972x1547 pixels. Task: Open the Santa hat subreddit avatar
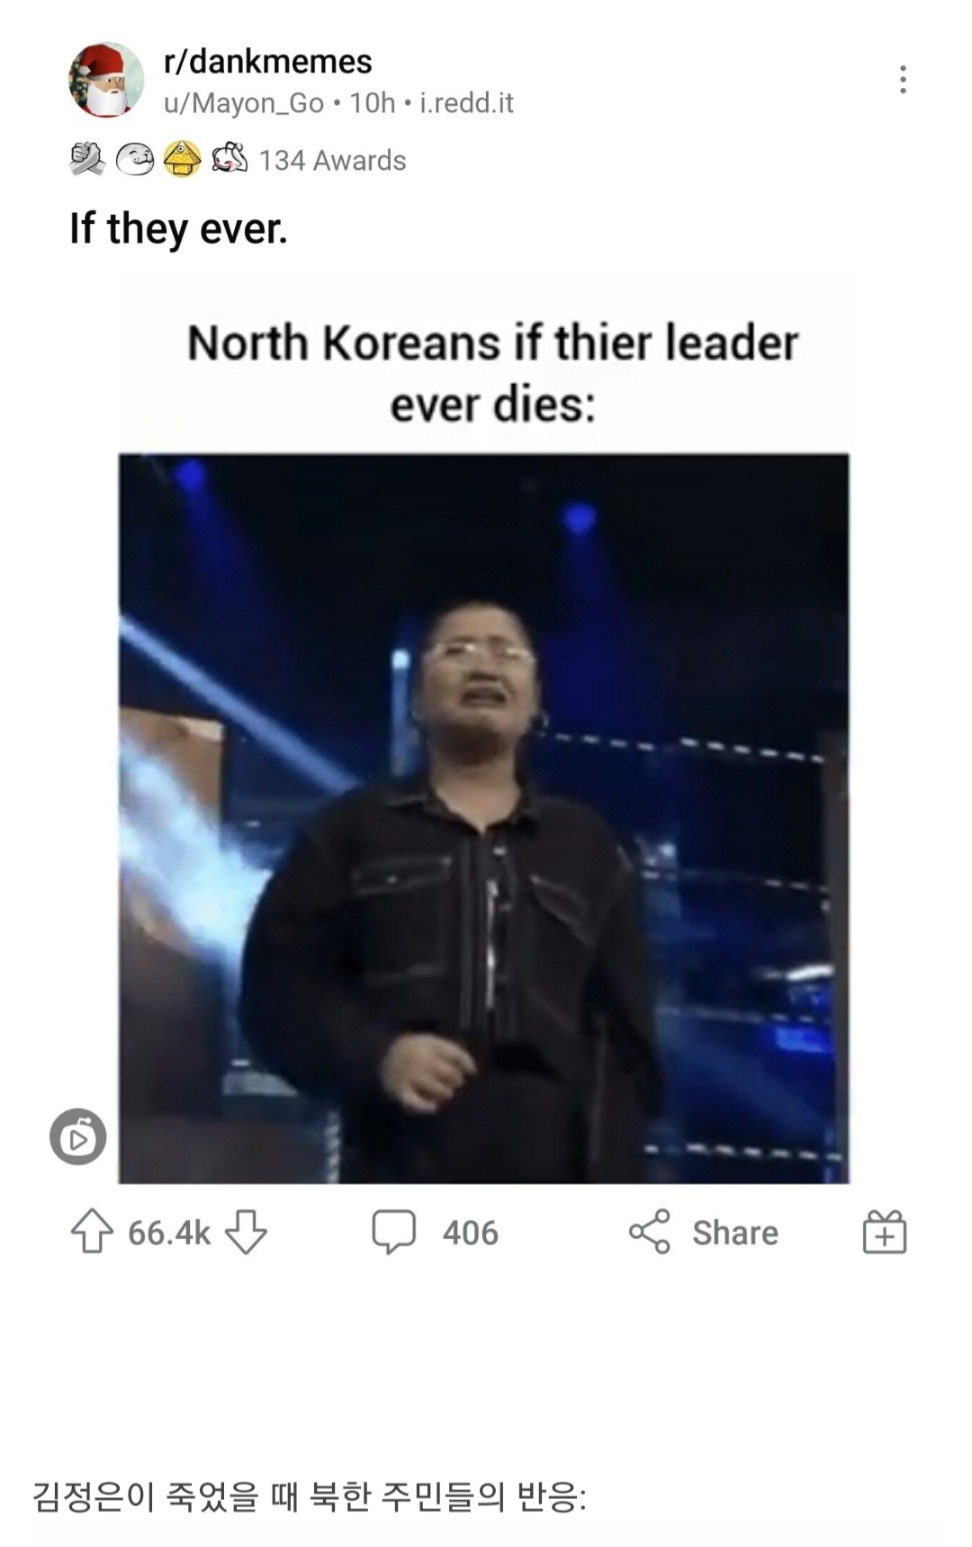[x=105, y=80]
